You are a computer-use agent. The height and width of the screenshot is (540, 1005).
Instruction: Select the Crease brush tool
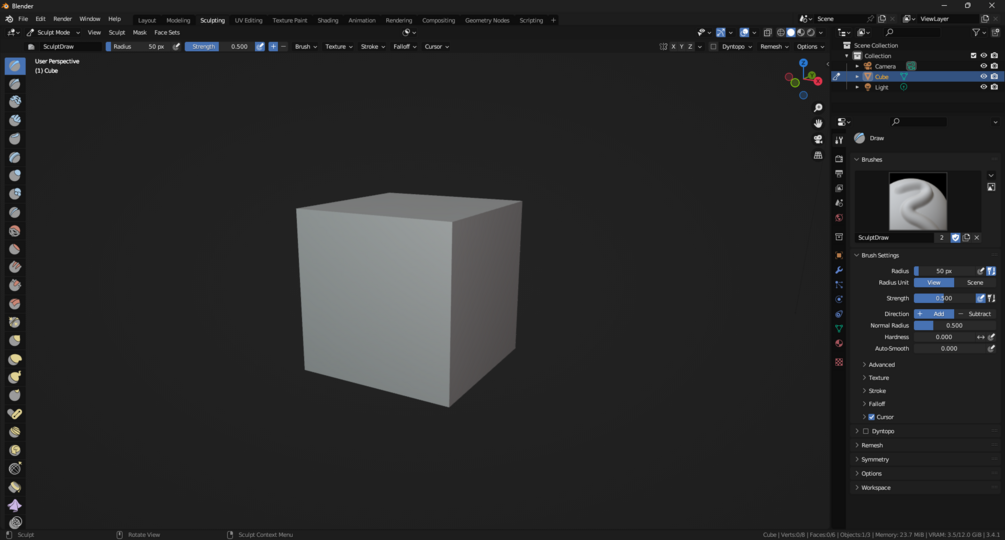(15, 212)
